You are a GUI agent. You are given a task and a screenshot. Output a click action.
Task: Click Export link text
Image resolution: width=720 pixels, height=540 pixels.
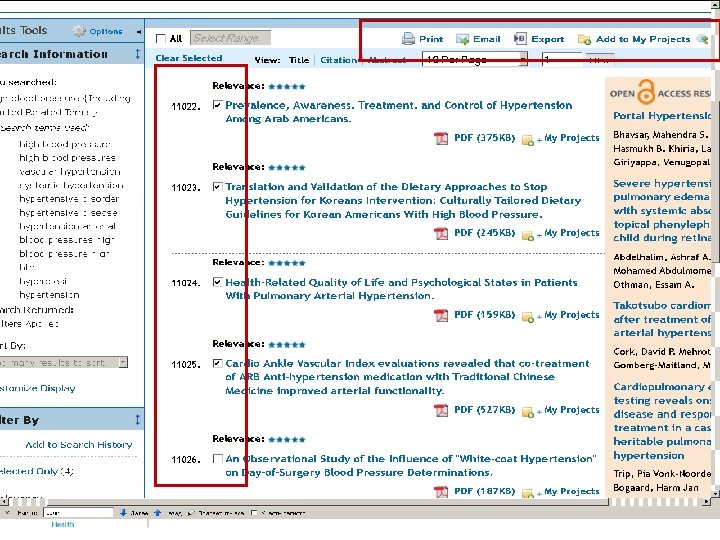pyautogui.click(x=547, y=39)
